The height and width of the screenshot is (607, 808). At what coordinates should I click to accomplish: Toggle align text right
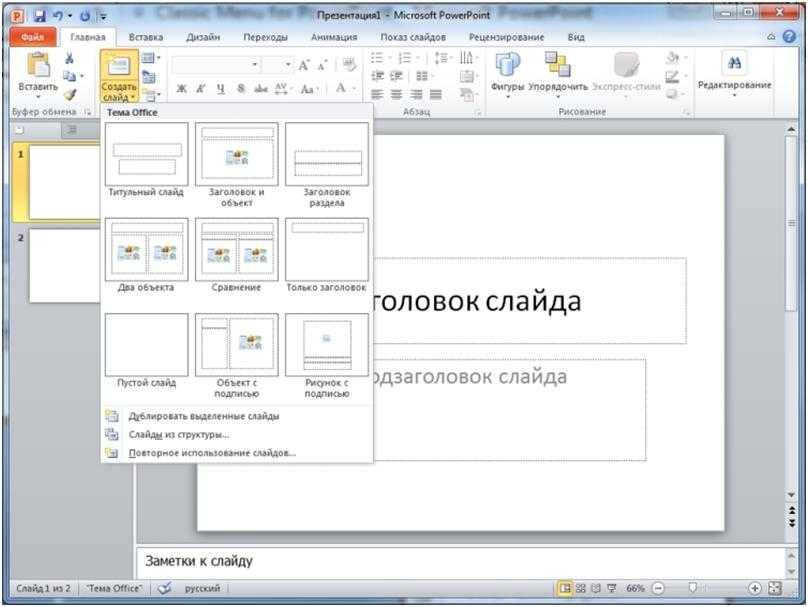416,94
